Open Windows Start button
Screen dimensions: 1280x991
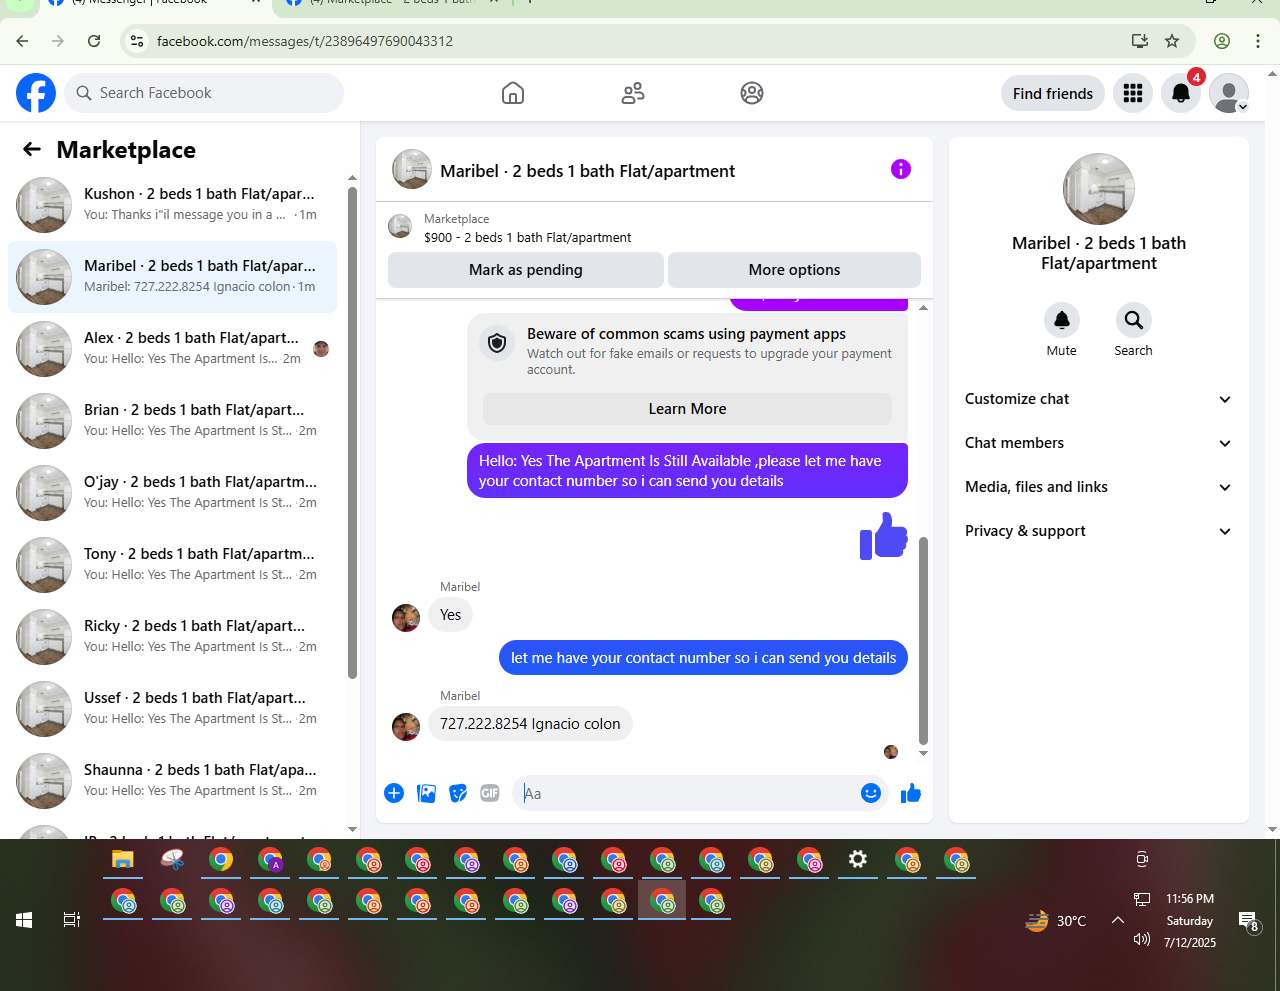point(24,920)
